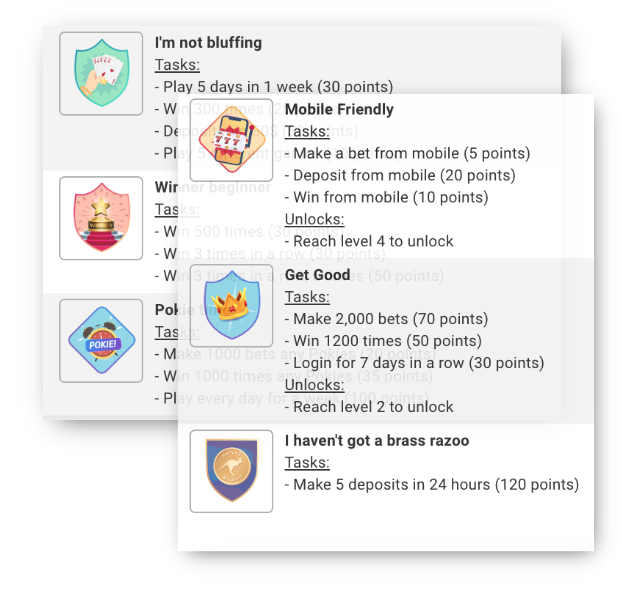The height and width of the screenshot is (592, 620).
Task: Click the playing cards shield badge icon
Action: 101,74
